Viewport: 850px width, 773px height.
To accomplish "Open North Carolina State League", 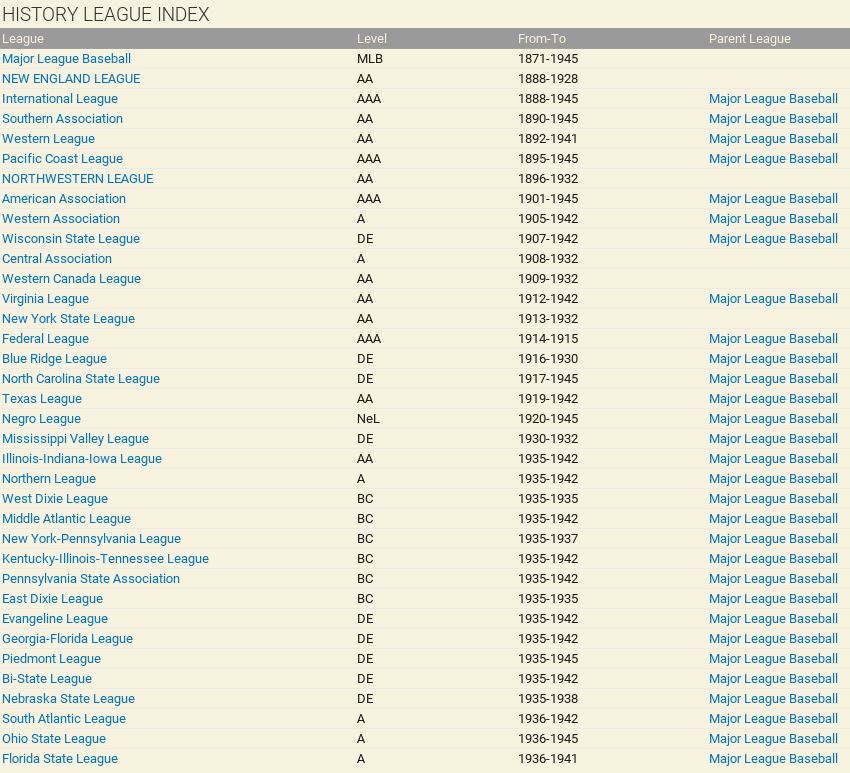I will [x=81, y=379].
